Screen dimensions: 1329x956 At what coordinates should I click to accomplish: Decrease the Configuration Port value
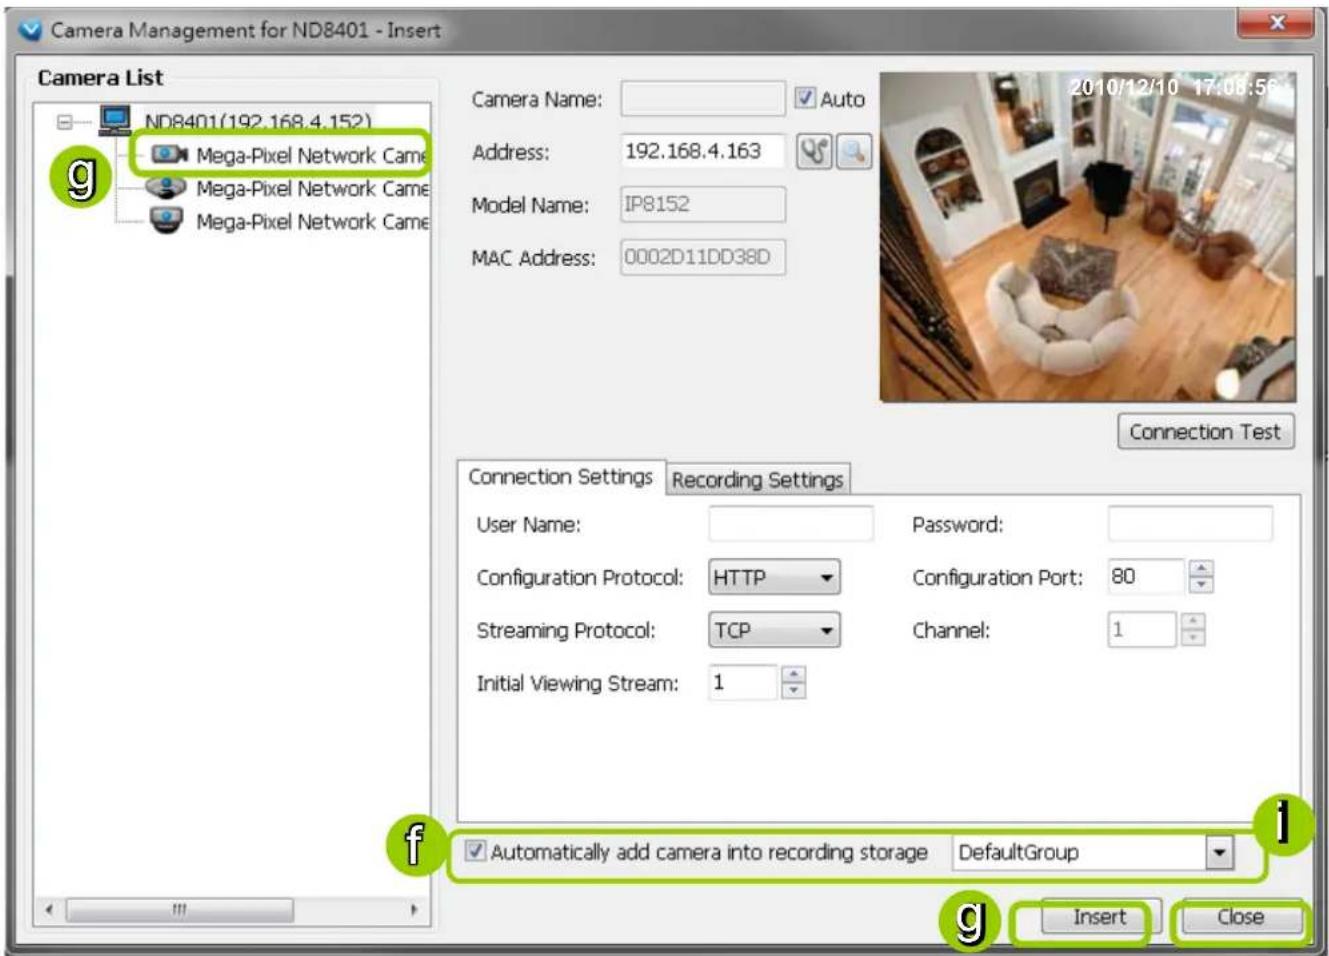pyautogui.click(x=1201, y=585)
